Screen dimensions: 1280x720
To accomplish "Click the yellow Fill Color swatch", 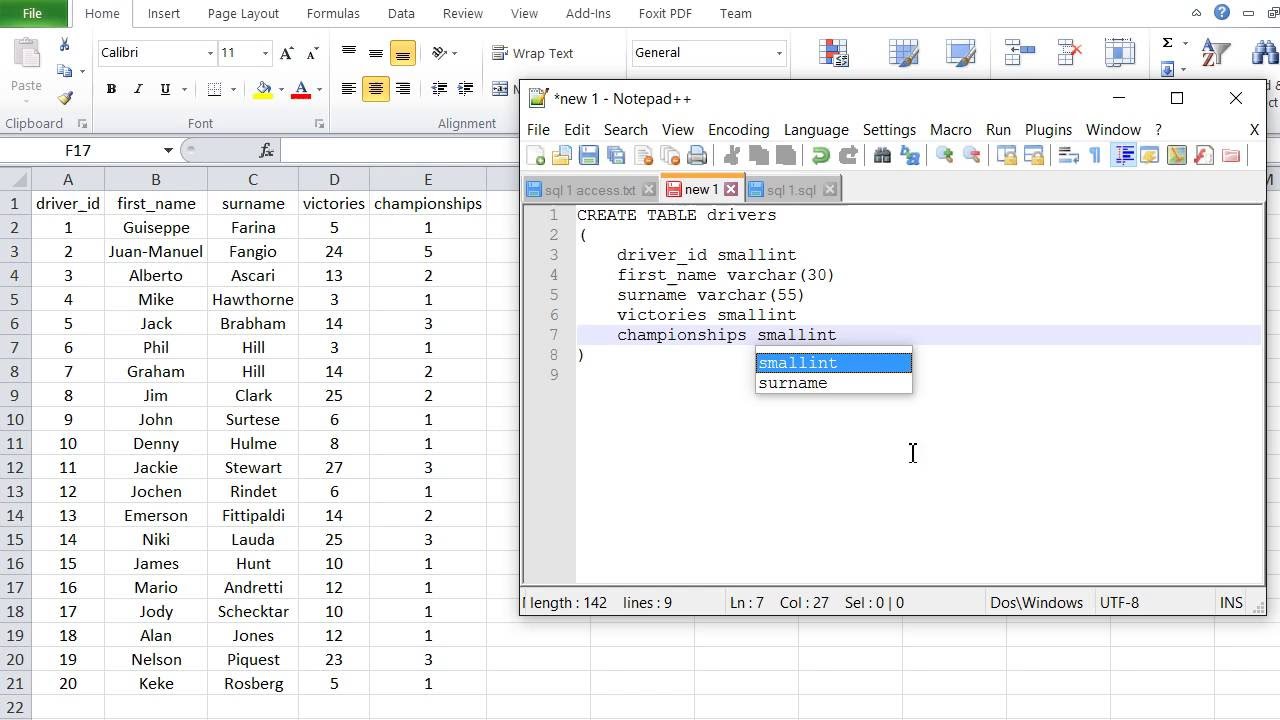I will click(263, 89).
